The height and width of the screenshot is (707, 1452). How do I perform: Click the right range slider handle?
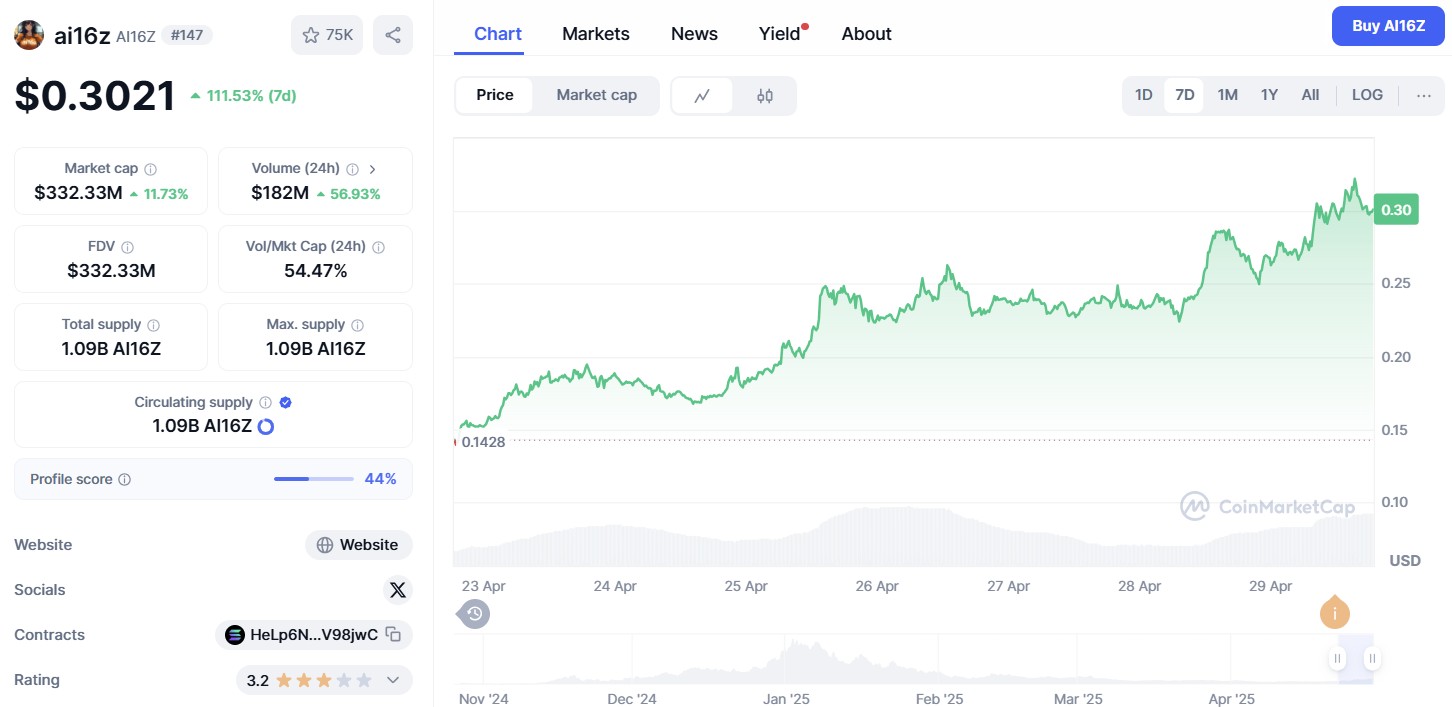(x=1372, y=658)
